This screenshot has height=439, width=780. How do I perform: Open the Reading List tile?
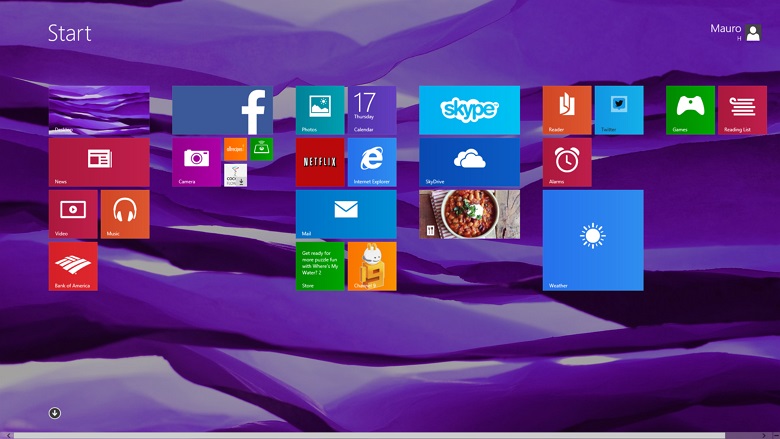pos(742,110)
